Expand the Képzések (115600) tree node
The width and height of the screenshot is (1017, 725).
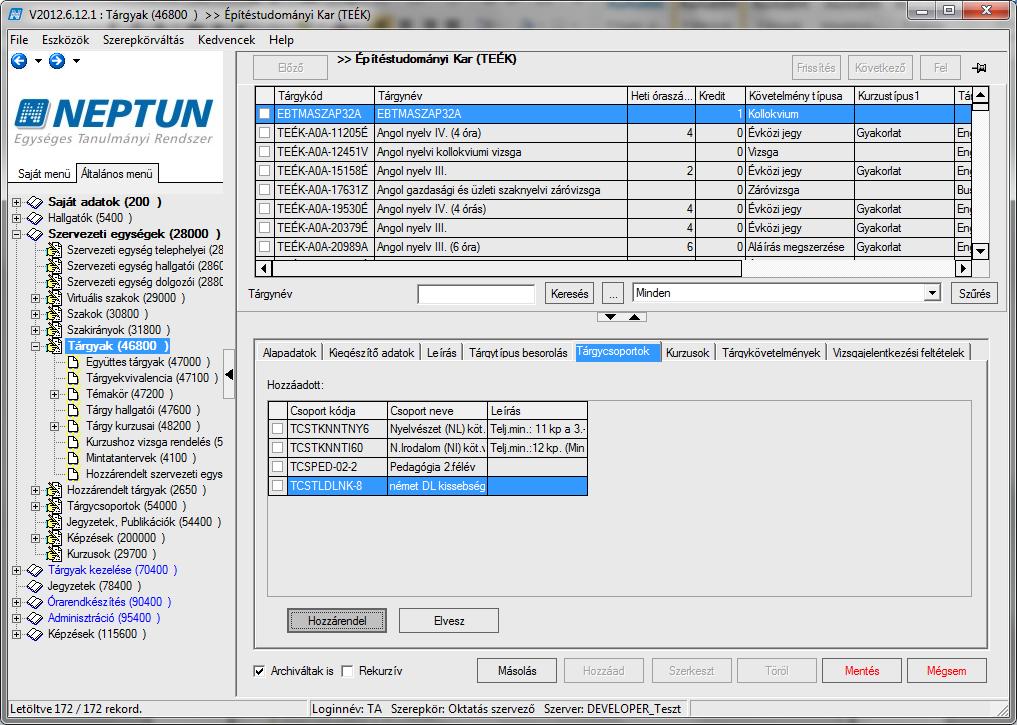pyautogui.click(x=16, y=634)
